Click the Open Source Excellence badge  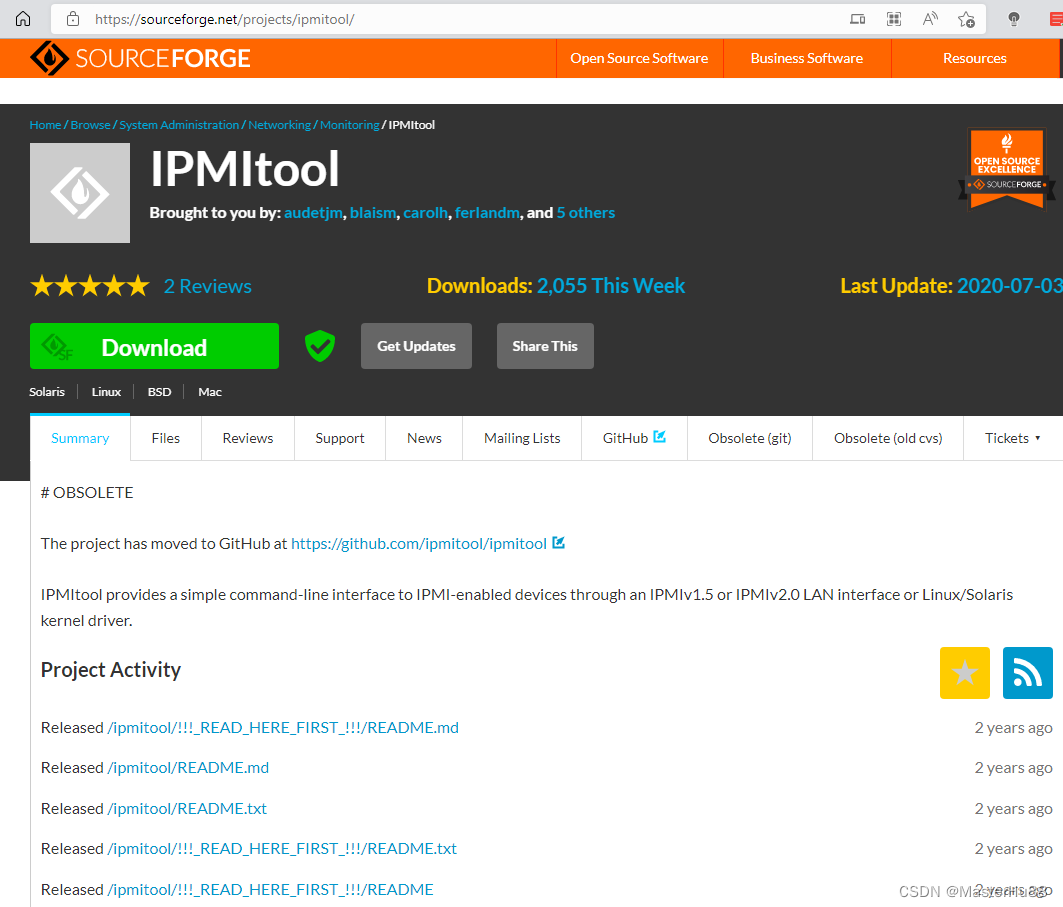pos(1007,168)
